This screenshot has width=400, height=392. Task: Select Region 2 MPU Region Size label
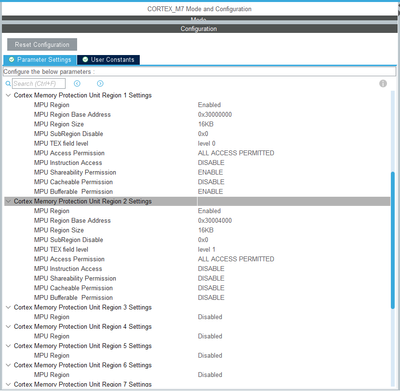click(x=59, y=230)
